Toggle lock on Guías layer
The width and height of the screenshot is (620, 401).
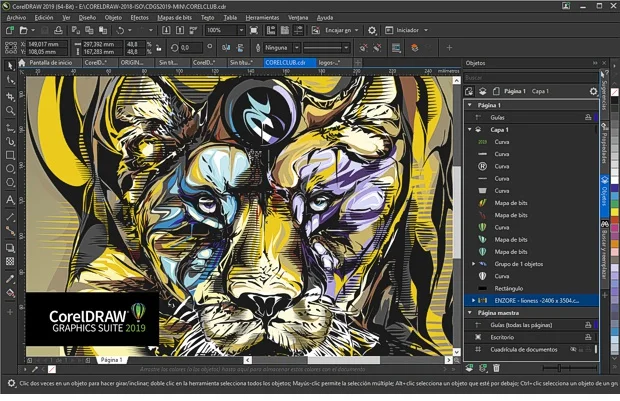pyautogui.click(x=588, y=117)
